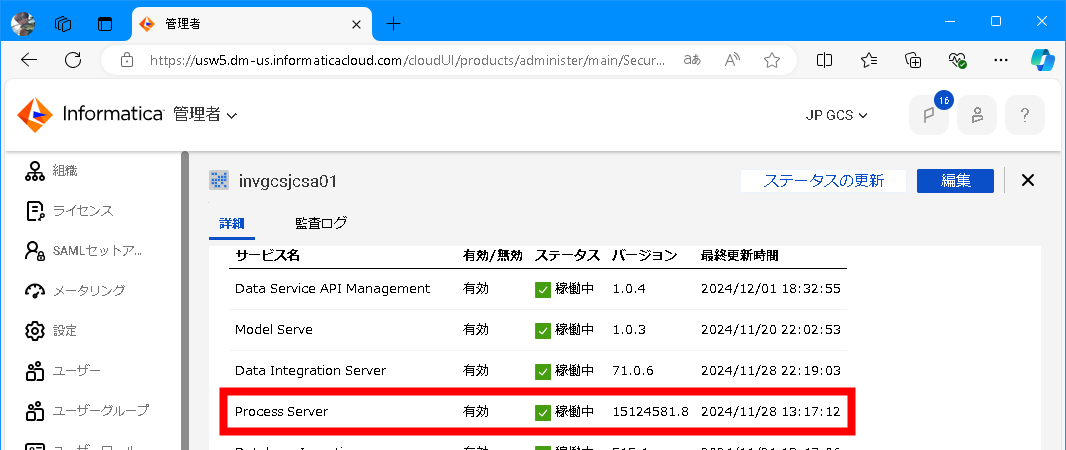Image resolution: width=1066 pixels, height=450 pixels.
Task: Expand the 管理者 service switcher dropdown
Action: click(205, 115)
